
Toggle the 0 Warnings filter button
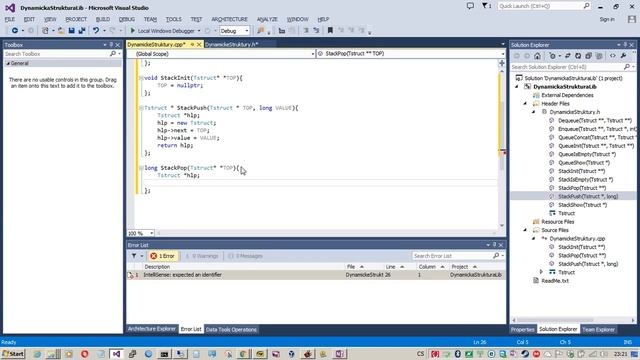tap(202, 256)
